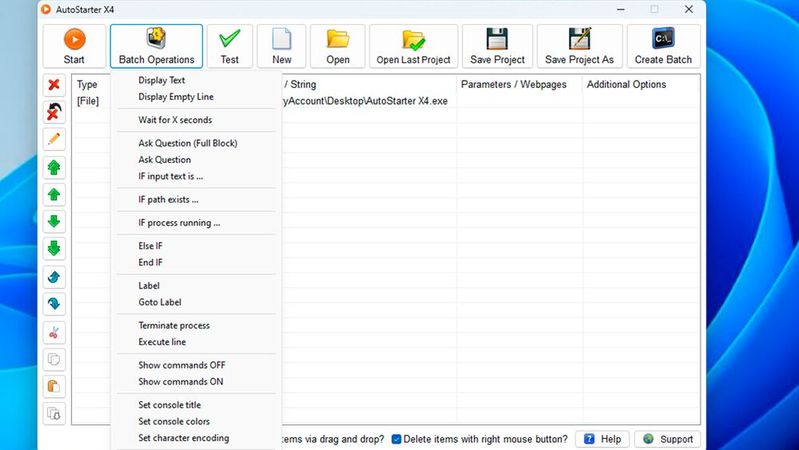
Task: Move item to top with double up arrow
Action: click(54, 167)
